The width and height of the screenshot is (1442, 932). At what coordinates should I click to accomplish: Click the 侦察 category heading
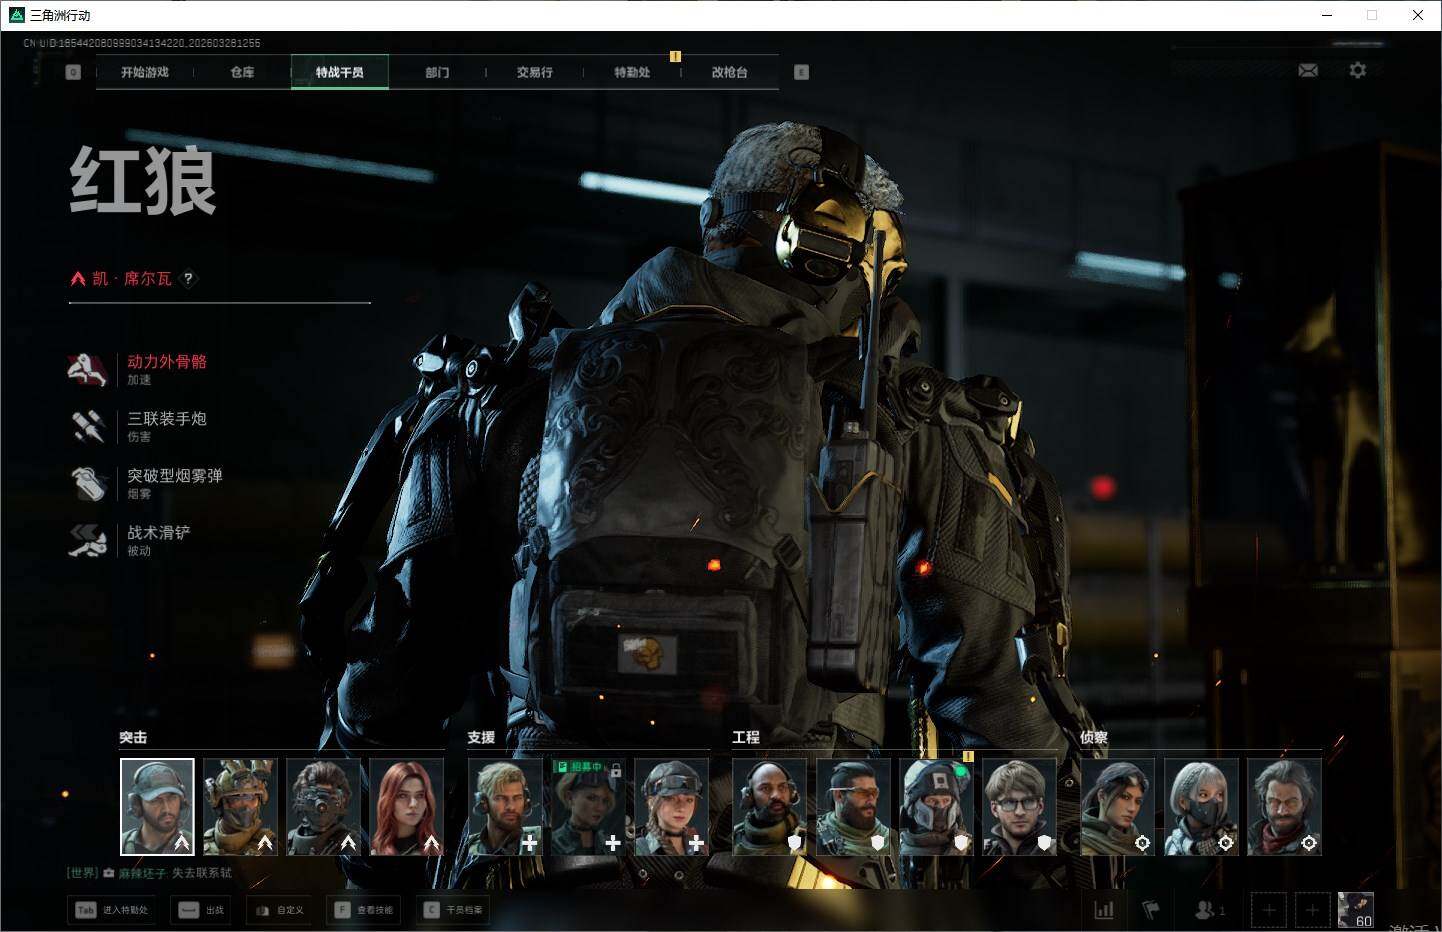pos(1094,737)
